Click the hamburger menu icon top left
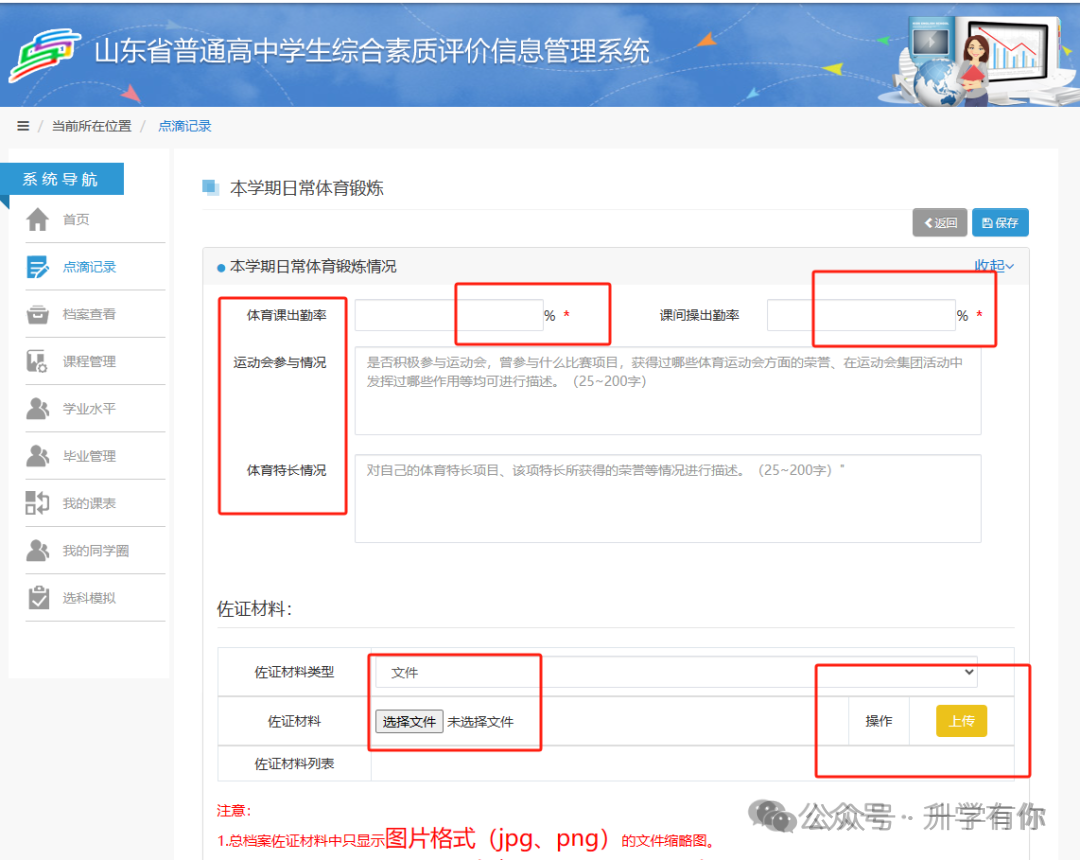The width and height of the screenshot is (1080, 860). click(23, 126)
